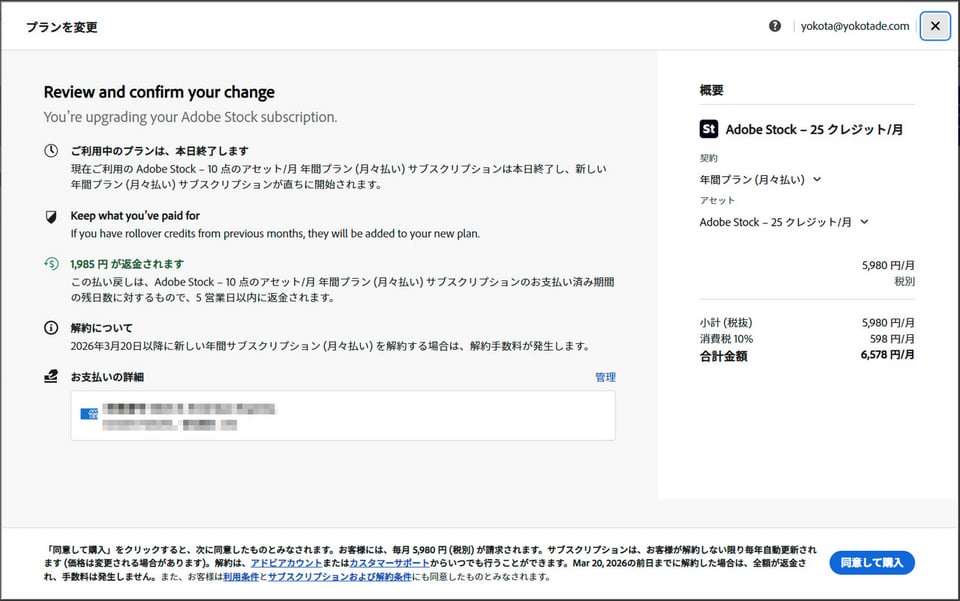The width and height of the screenshot is (960, 601).
Task: Click the 1,985 円が返金されます heading
Action: (127, 264)
